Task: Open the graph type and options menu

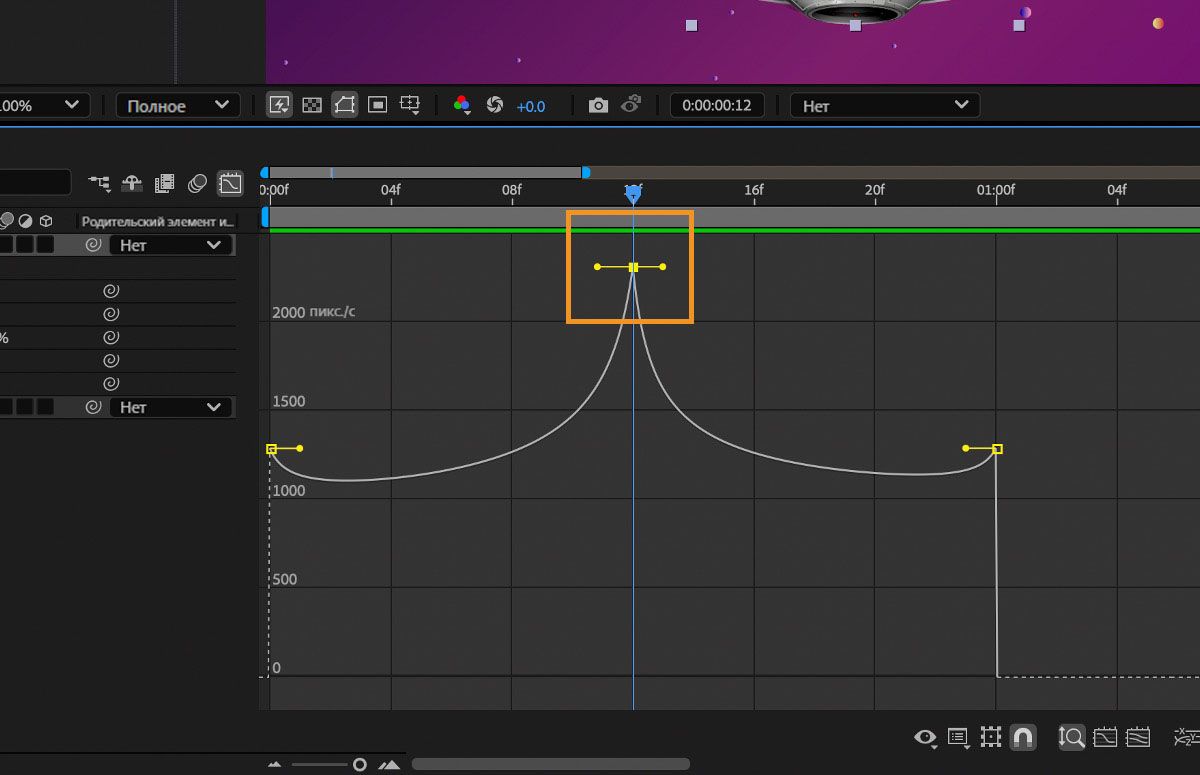Action: tap(957, 738)
